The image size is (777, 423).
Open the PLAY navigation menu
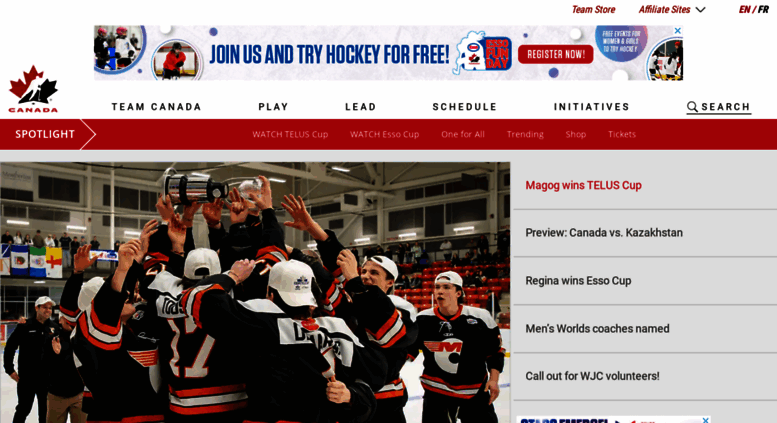pyautogui.click(x=273, y=107)
